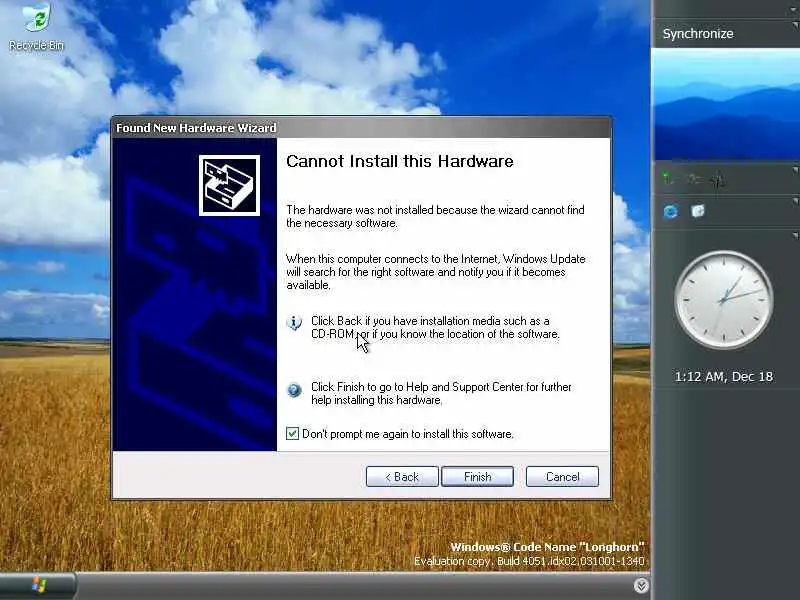Open the quick launch tile menu arrow
Image resolution: width=800 pixels, height=600 pixels.
click(x=796, y=202)
